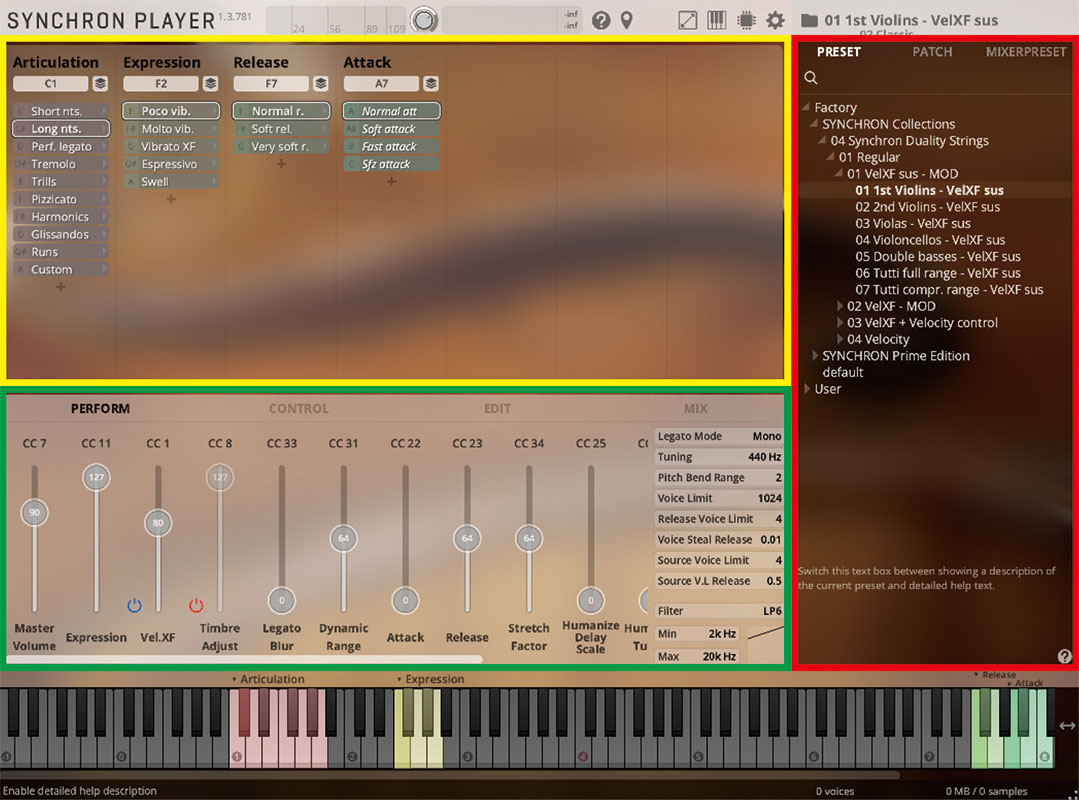Select Sfz attack option
The height and width of the screenshot is (800, 1079).
click(391, 164)
